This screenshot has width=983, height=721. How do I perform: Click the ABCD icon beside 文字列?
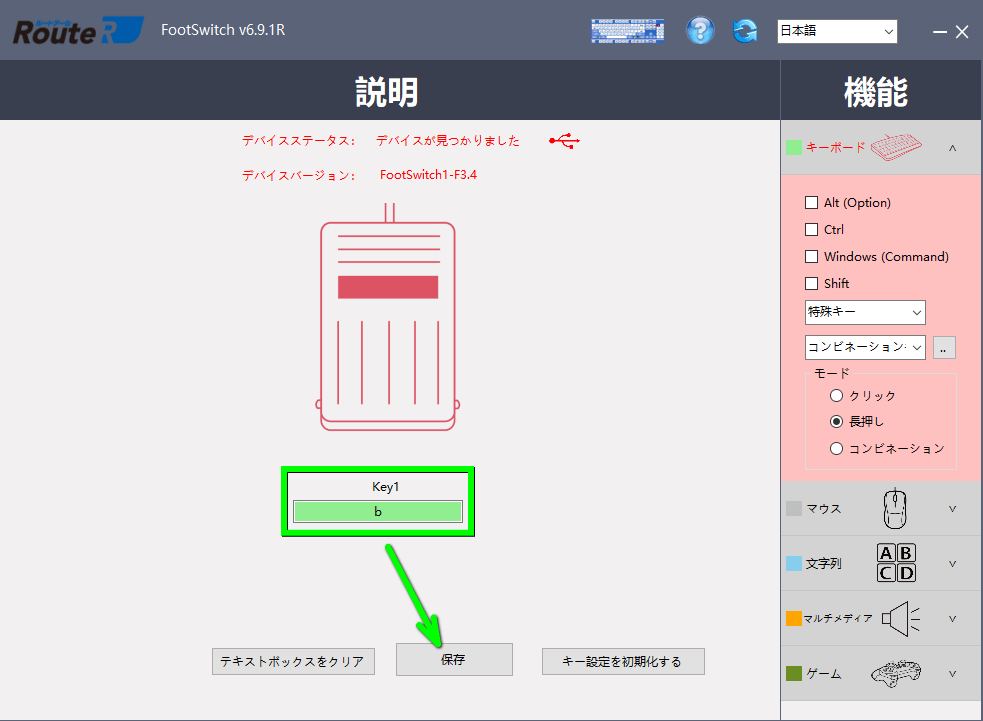(895, 562)
